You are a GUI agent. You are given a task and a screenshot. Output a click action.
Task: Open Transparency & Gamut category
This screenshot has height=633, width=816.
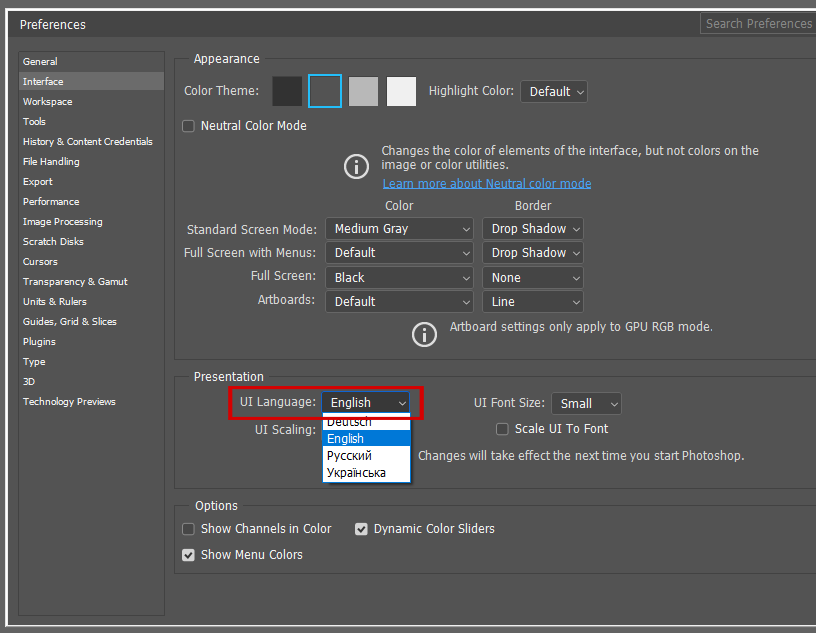92,282
